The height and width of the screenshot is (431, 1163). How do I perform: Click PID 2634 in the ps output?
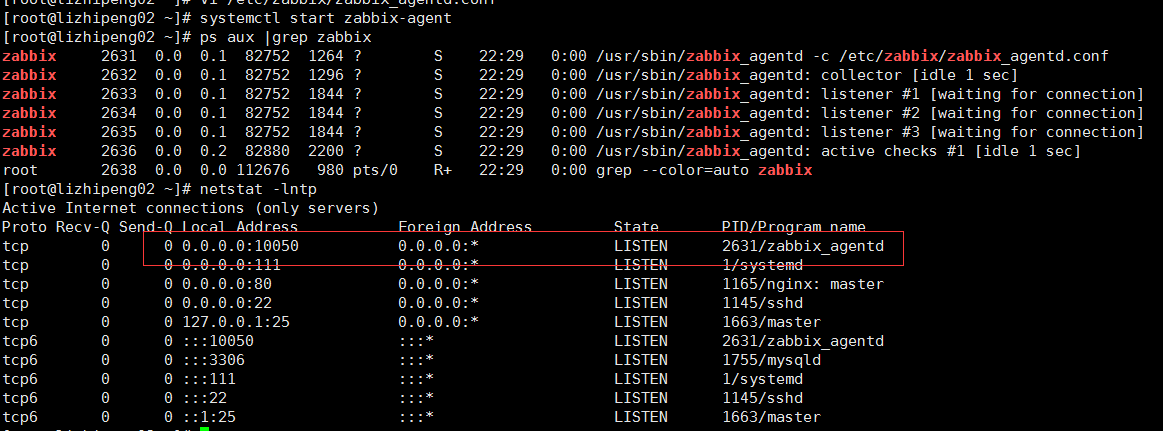pos(119,113)
